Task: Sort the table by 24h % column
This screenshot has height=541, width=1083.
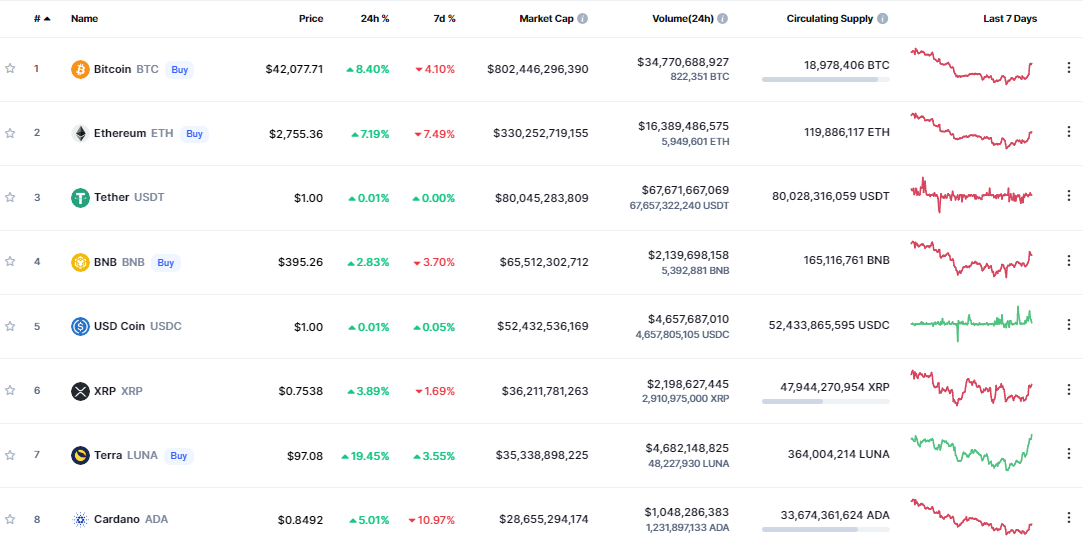Action: [375, 19]
